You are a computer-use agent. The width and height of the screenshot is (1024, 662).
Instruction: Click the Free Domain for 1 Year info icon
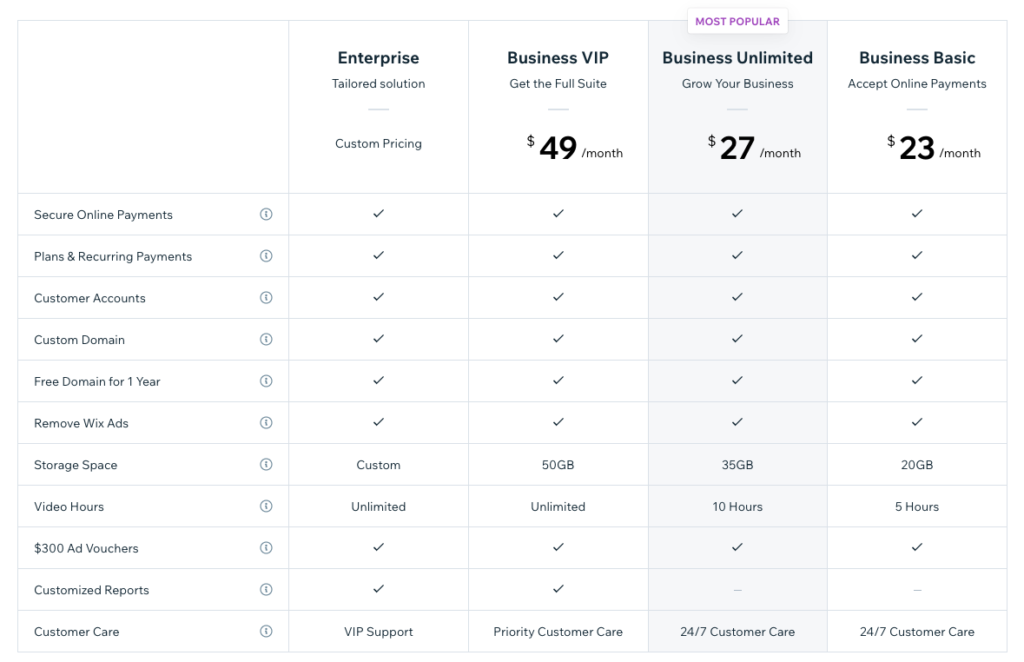click(266, 381)
